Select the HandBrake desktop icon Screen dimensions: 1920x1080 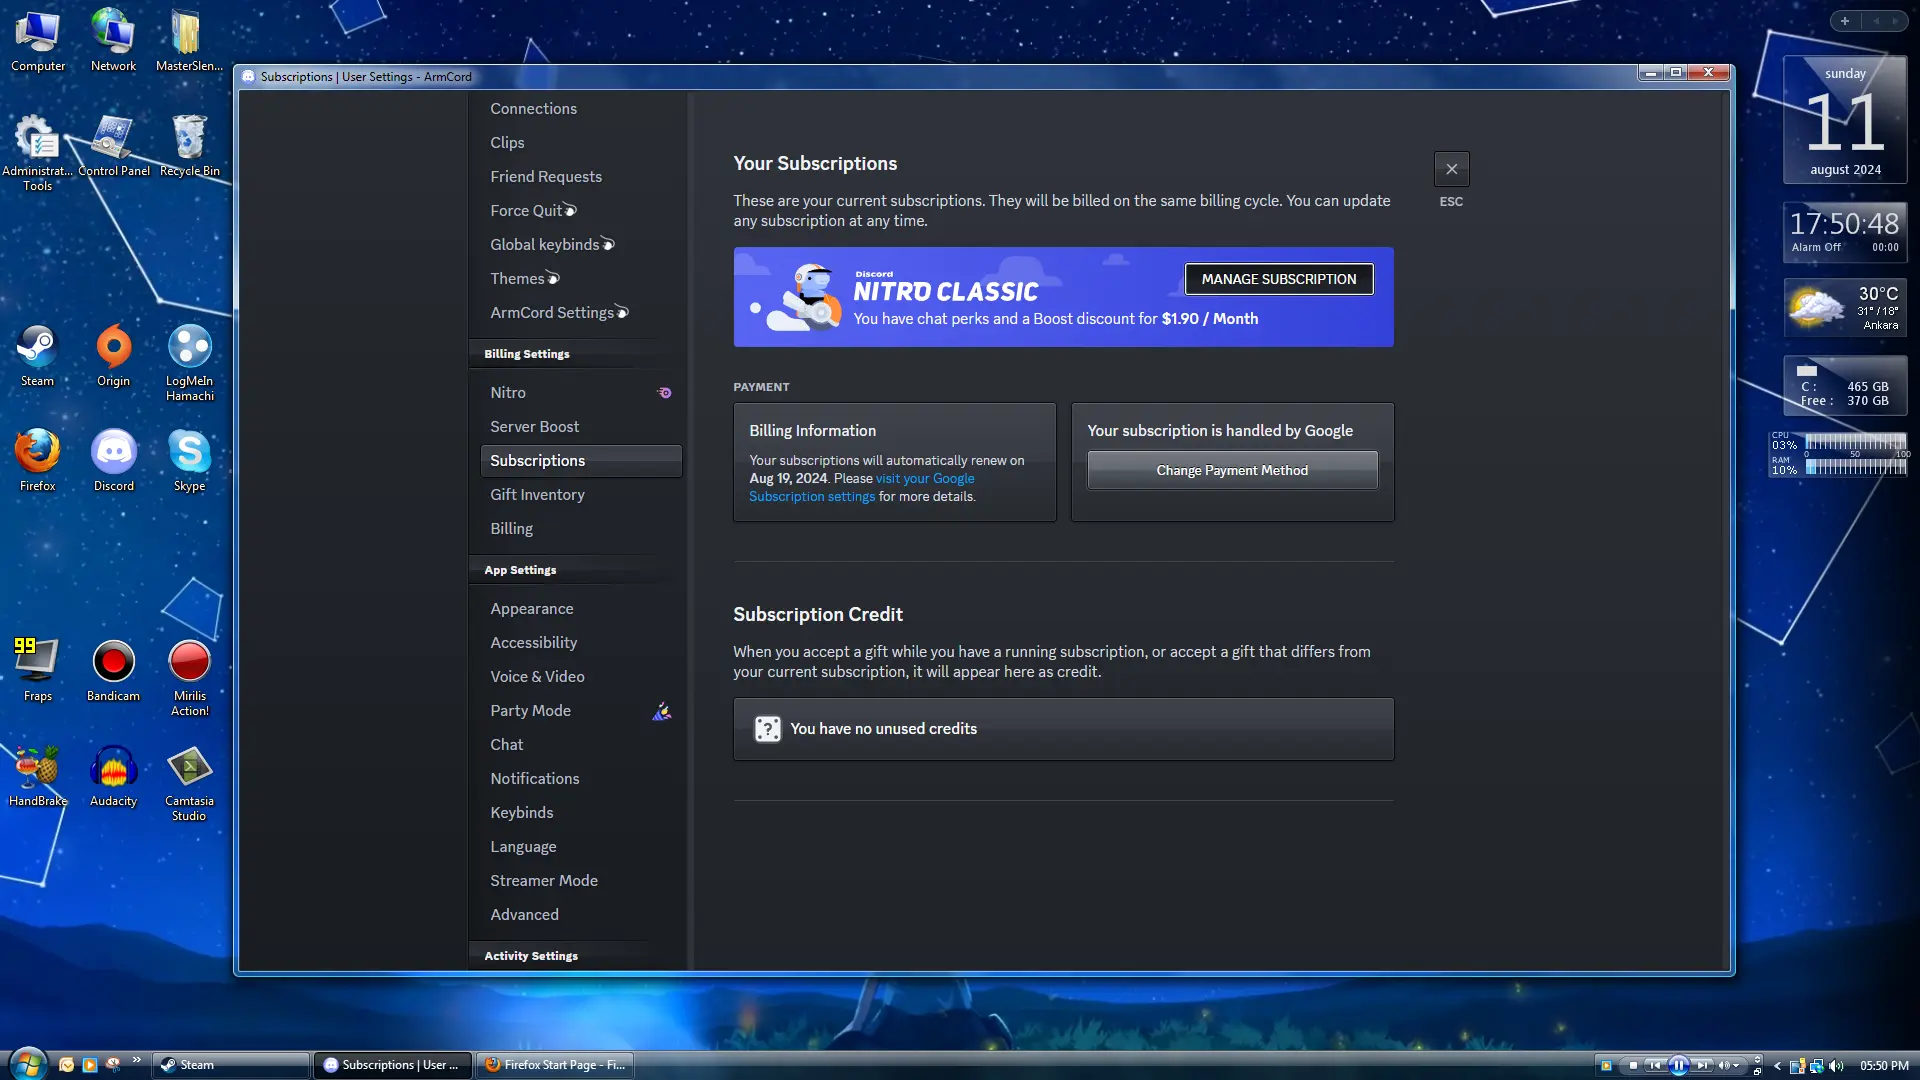click(37, 776)
